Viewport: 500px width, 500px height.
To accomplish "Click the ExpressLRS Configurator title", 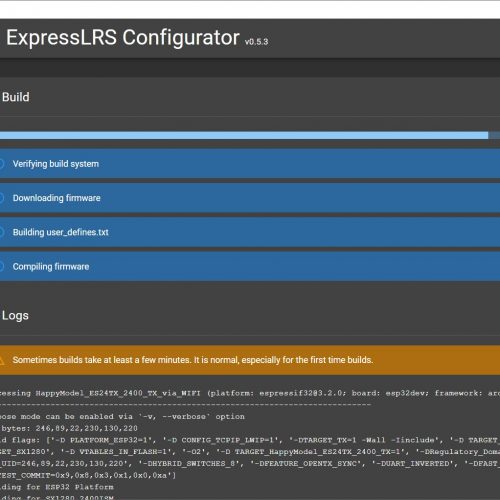I will (123, 38).
